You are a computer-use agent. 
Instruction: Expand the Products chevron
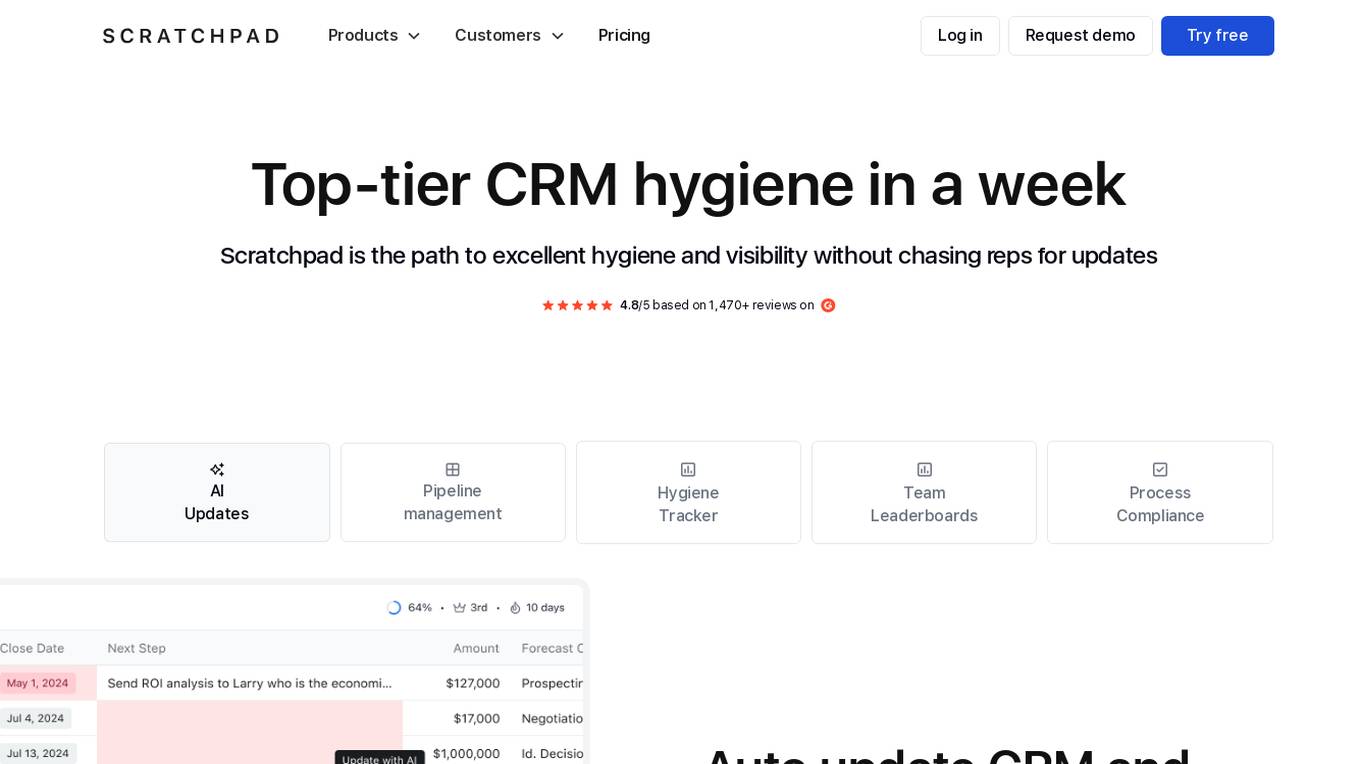tap(413, 36)
